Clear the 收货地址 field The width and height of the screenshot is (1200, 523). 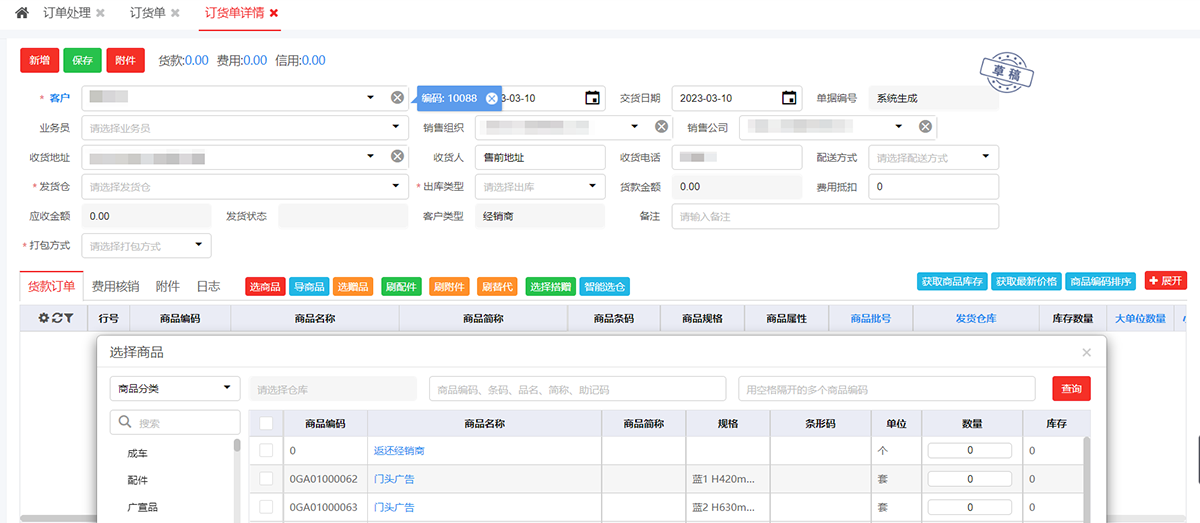[x=397, y=157]
